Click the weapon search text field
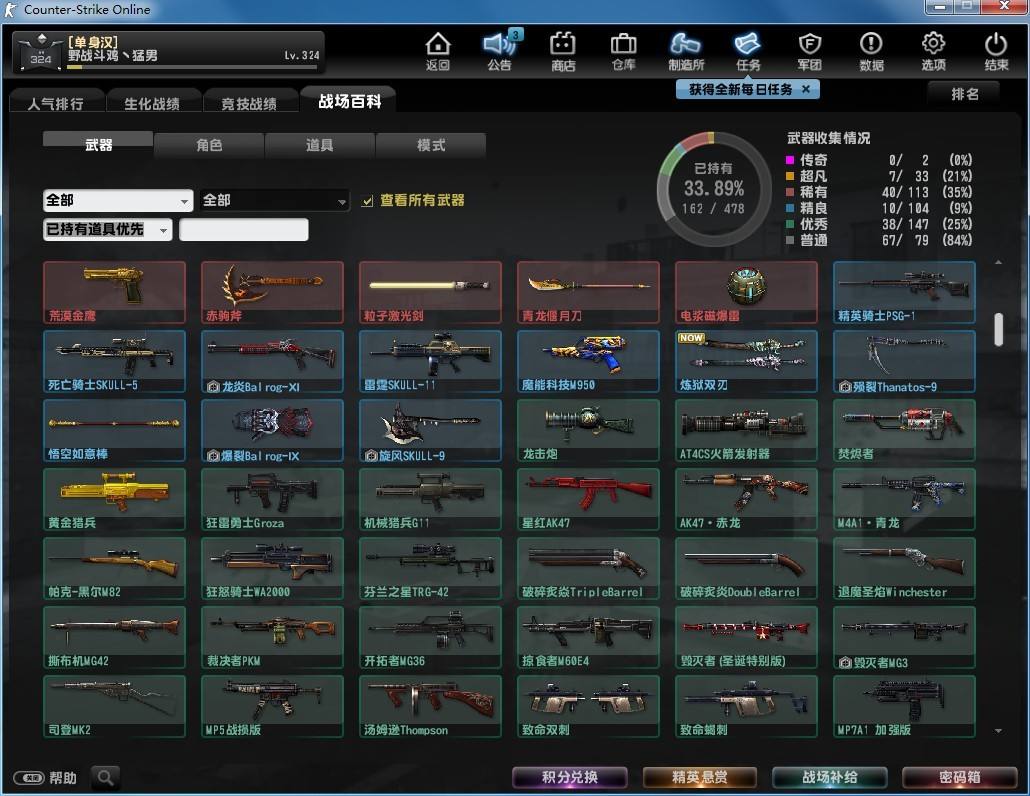This screenshot has height=796, width=1030. [243, 230]
